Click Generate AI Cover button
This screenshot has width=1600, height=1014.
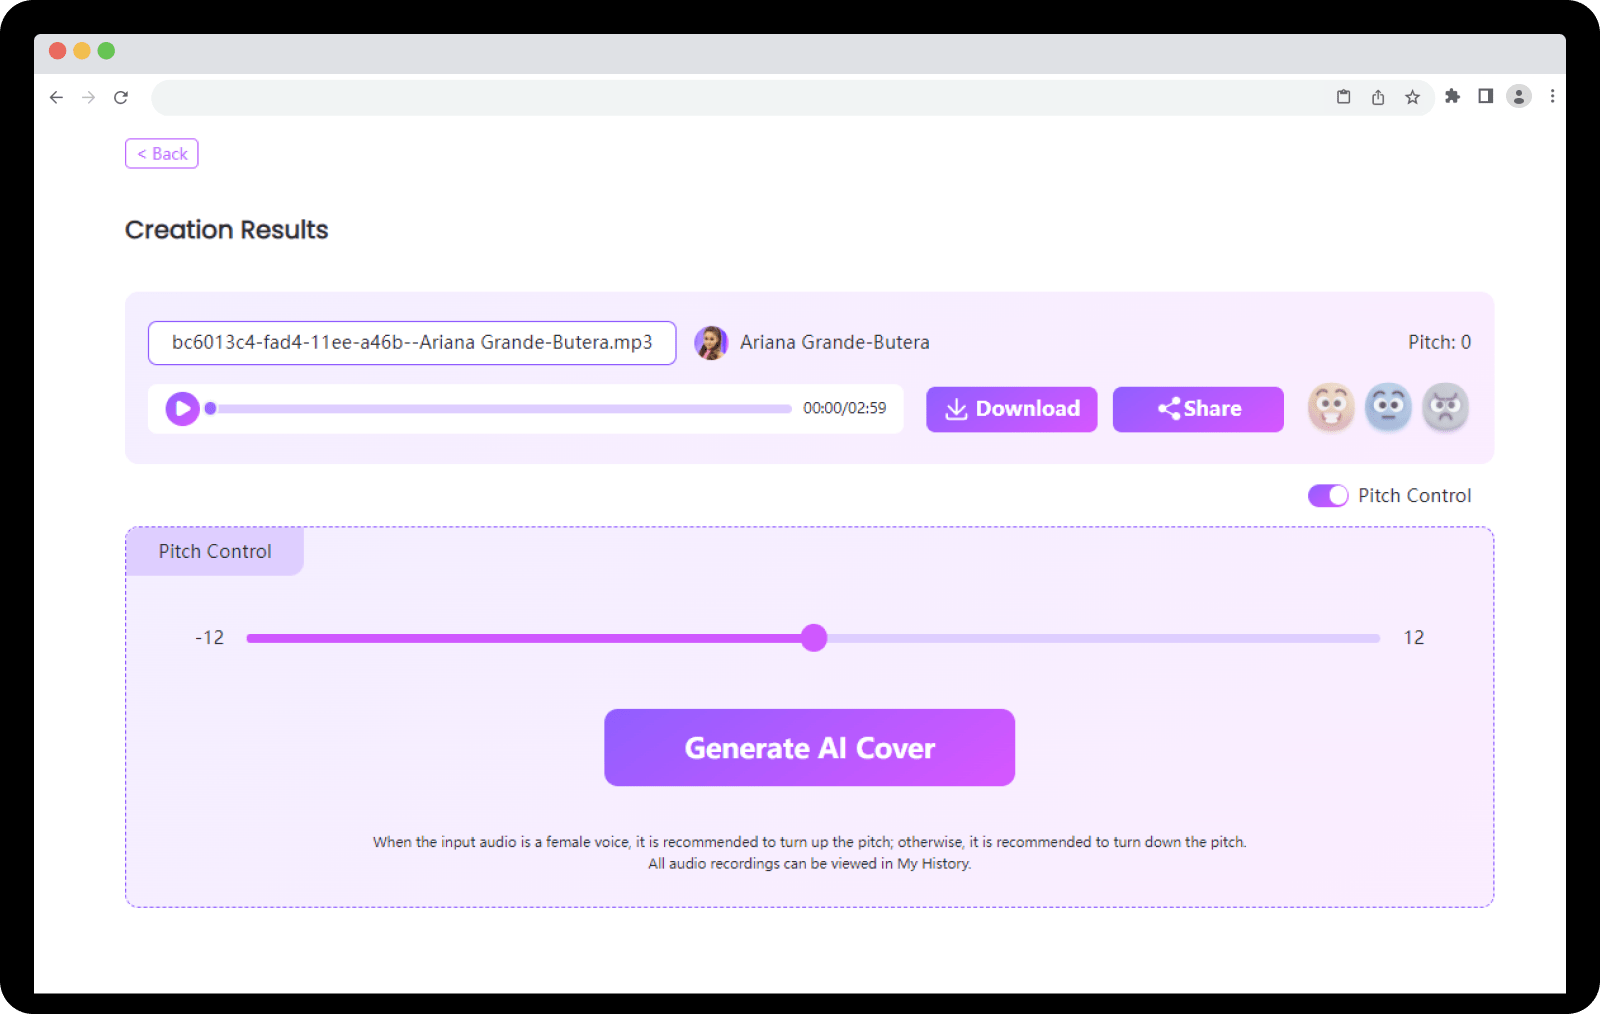point(810,748)
